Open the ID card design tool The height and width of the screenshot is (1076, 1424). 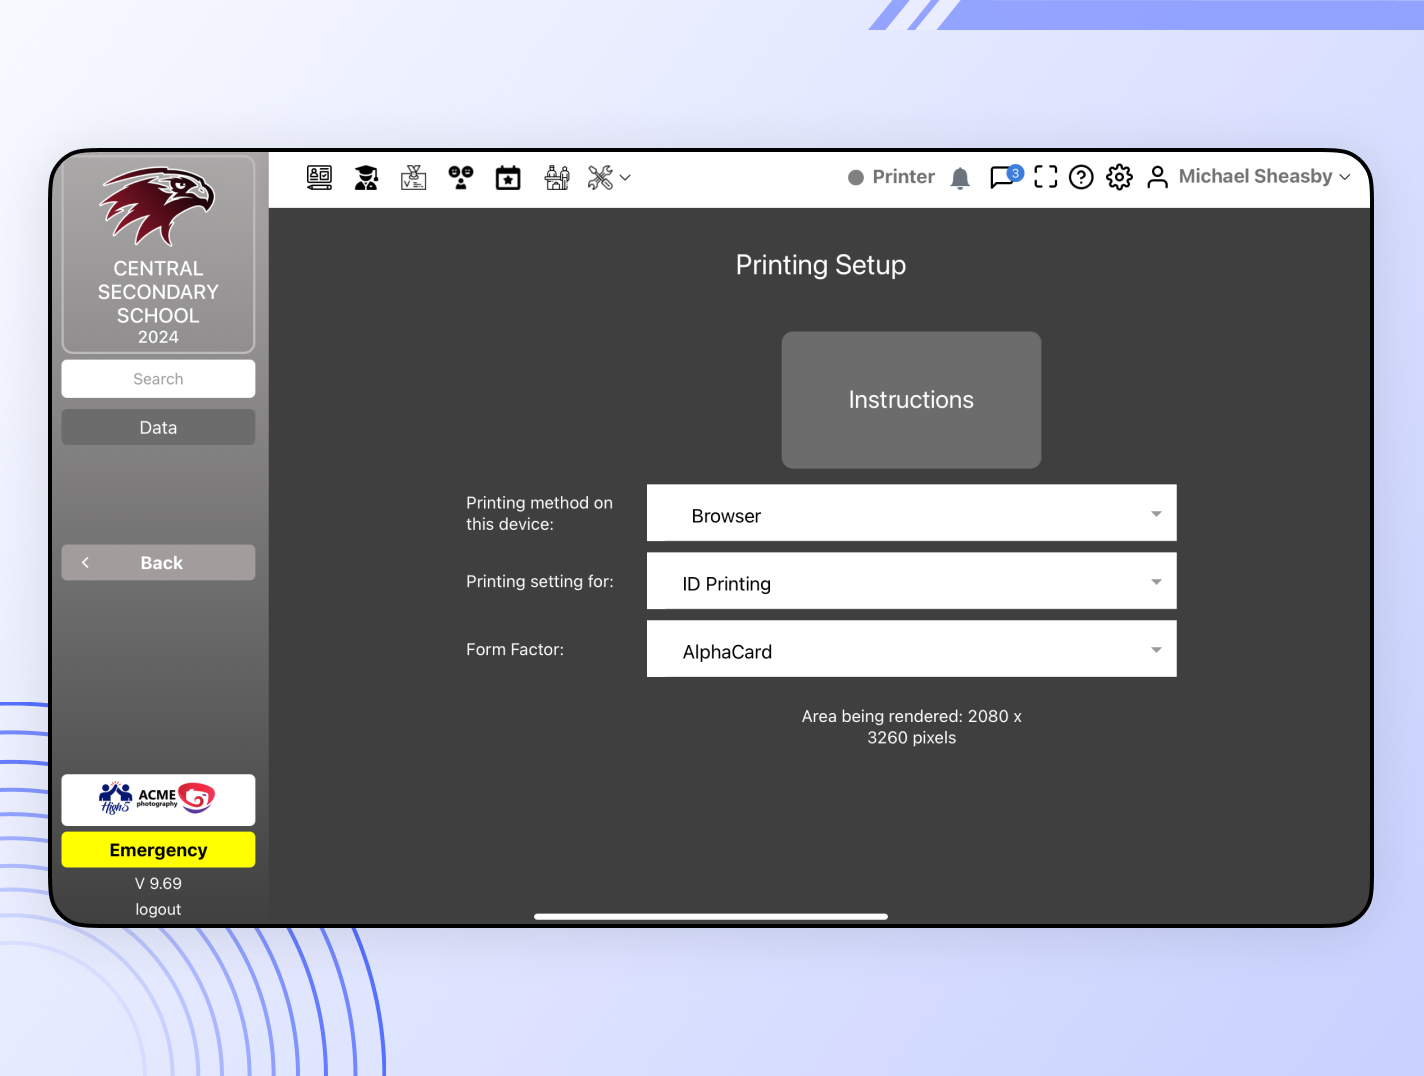click(x=319, y=177)
